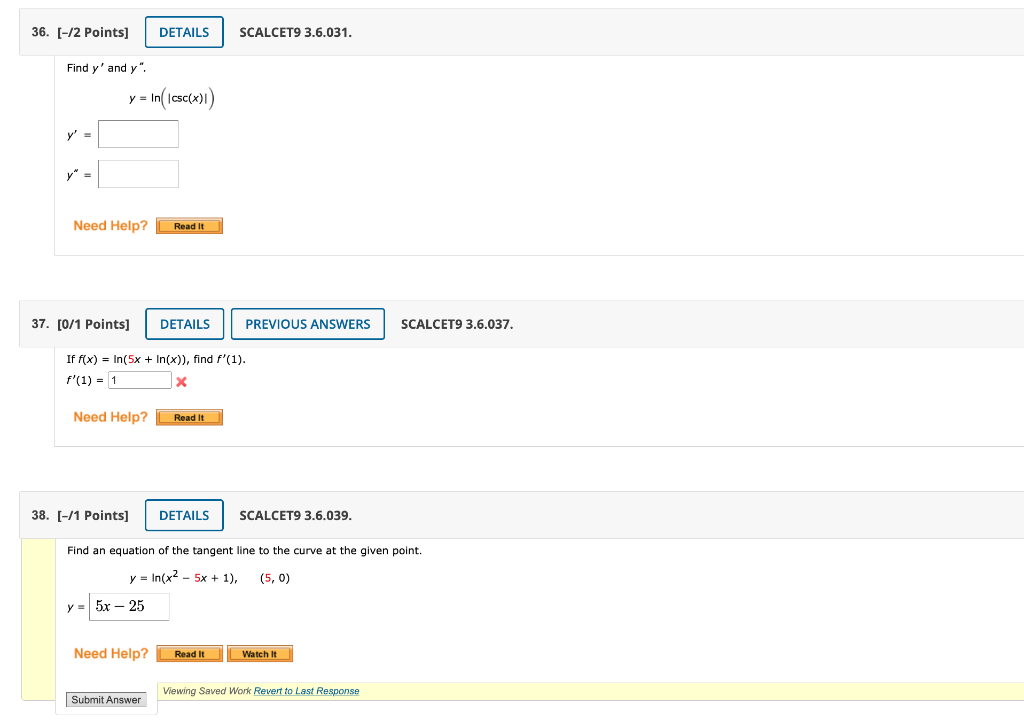Click the red X incorrect-answer icon beside f'(1)
1024x720 pixels.
coord(182,381)
